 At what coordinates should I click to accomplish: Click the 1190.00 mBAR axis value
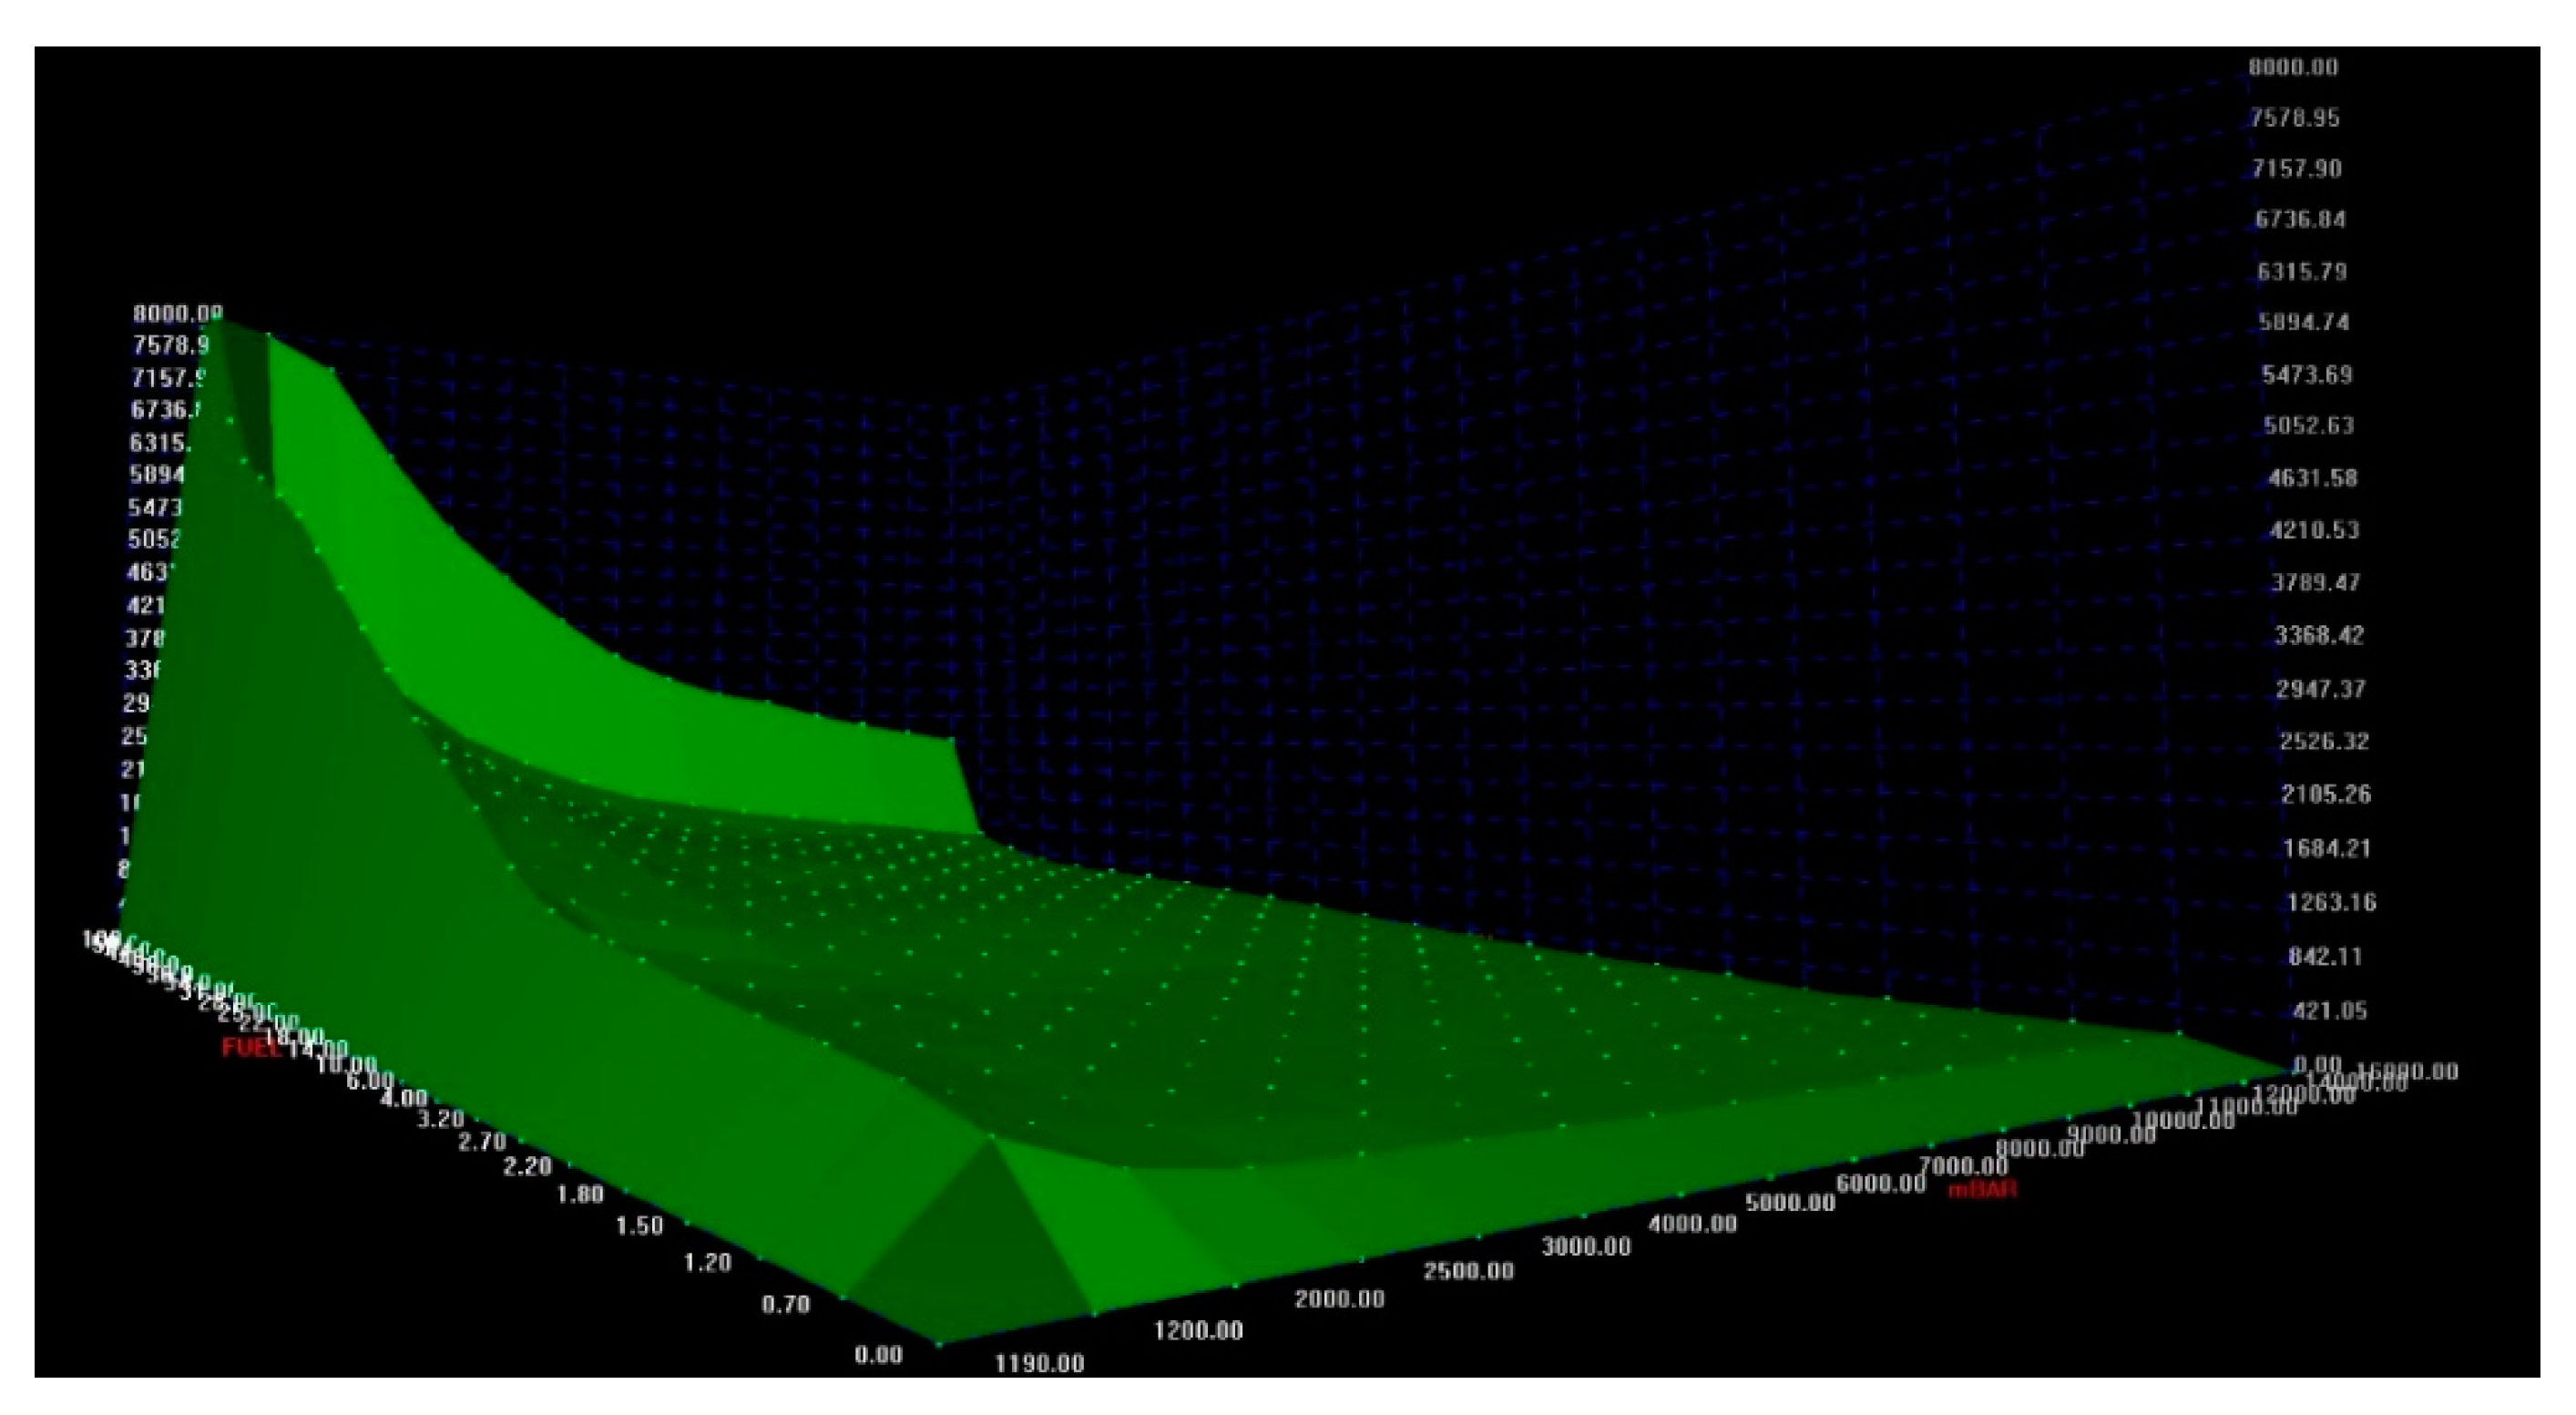1039,1363
